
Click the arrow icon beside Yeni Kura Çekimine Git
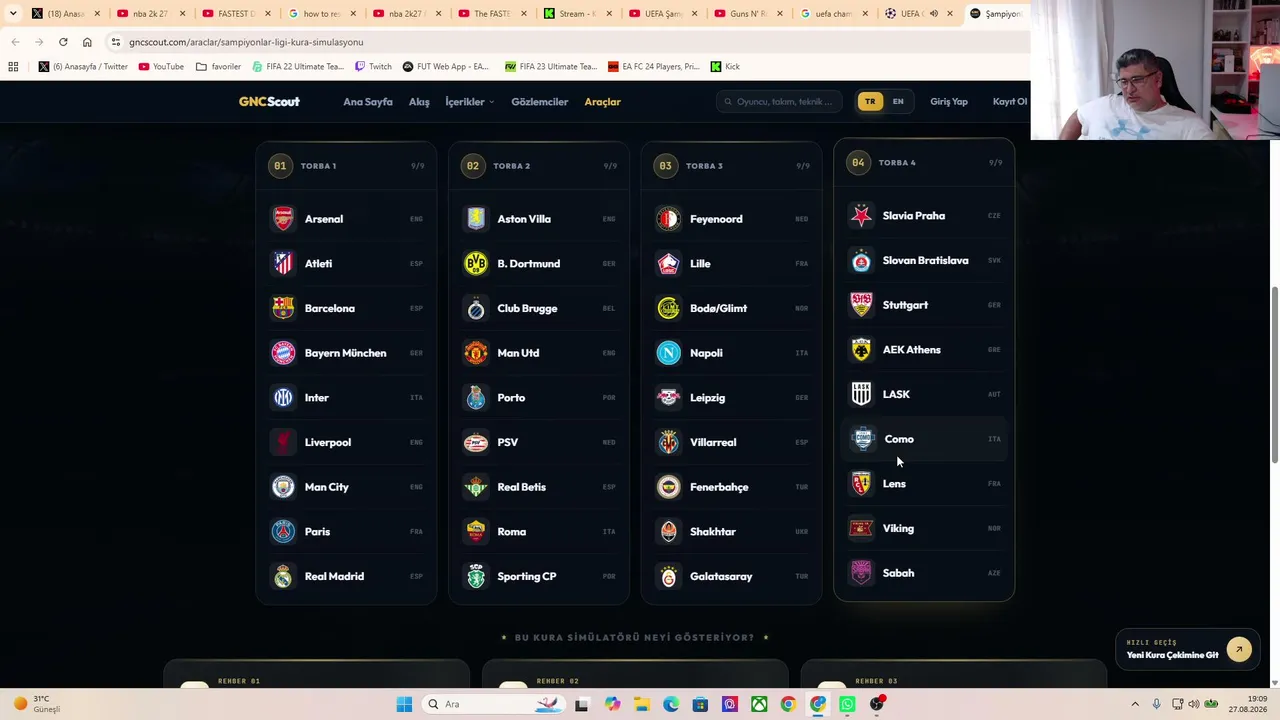(1239, 650)
